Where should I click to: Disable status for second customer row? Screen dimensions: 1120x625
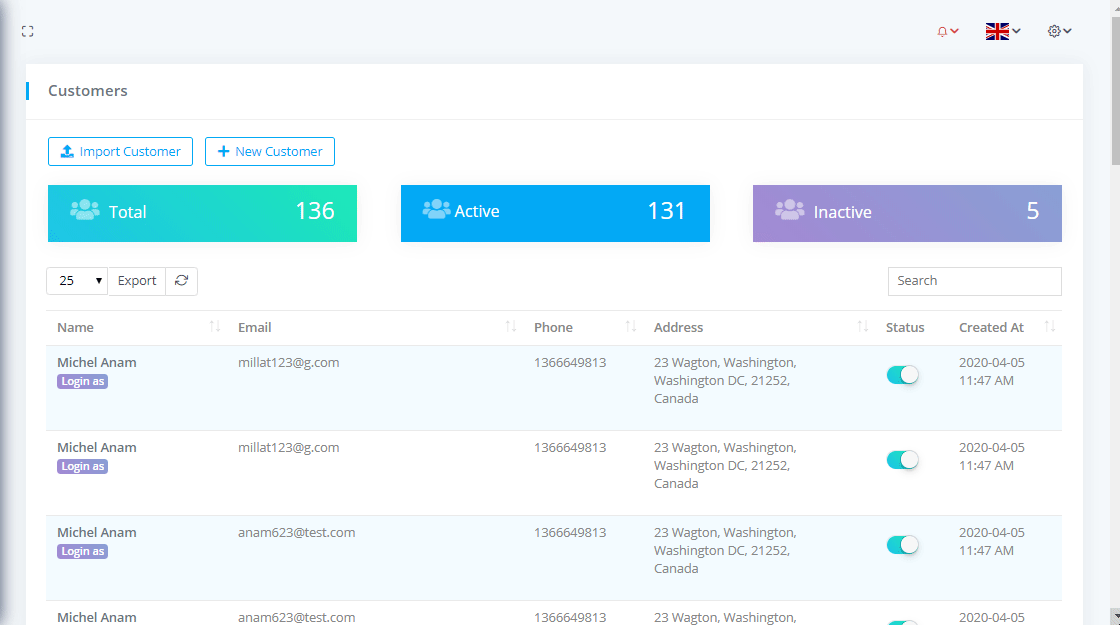[x=902, y=460]
